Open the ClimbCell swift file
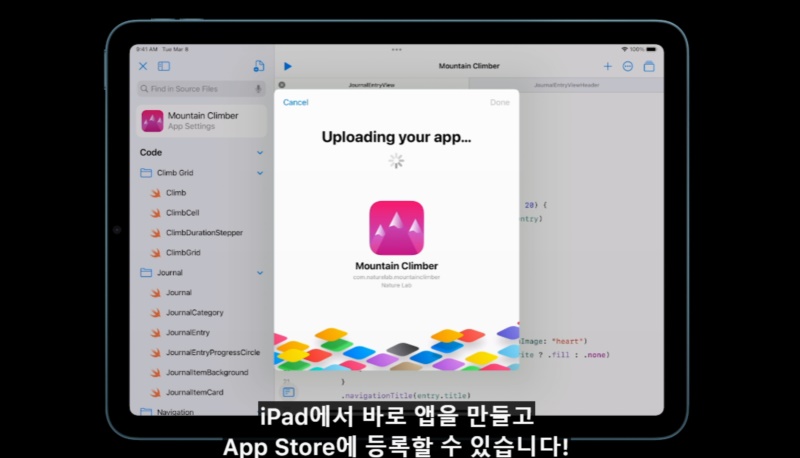 coord(182,213)
